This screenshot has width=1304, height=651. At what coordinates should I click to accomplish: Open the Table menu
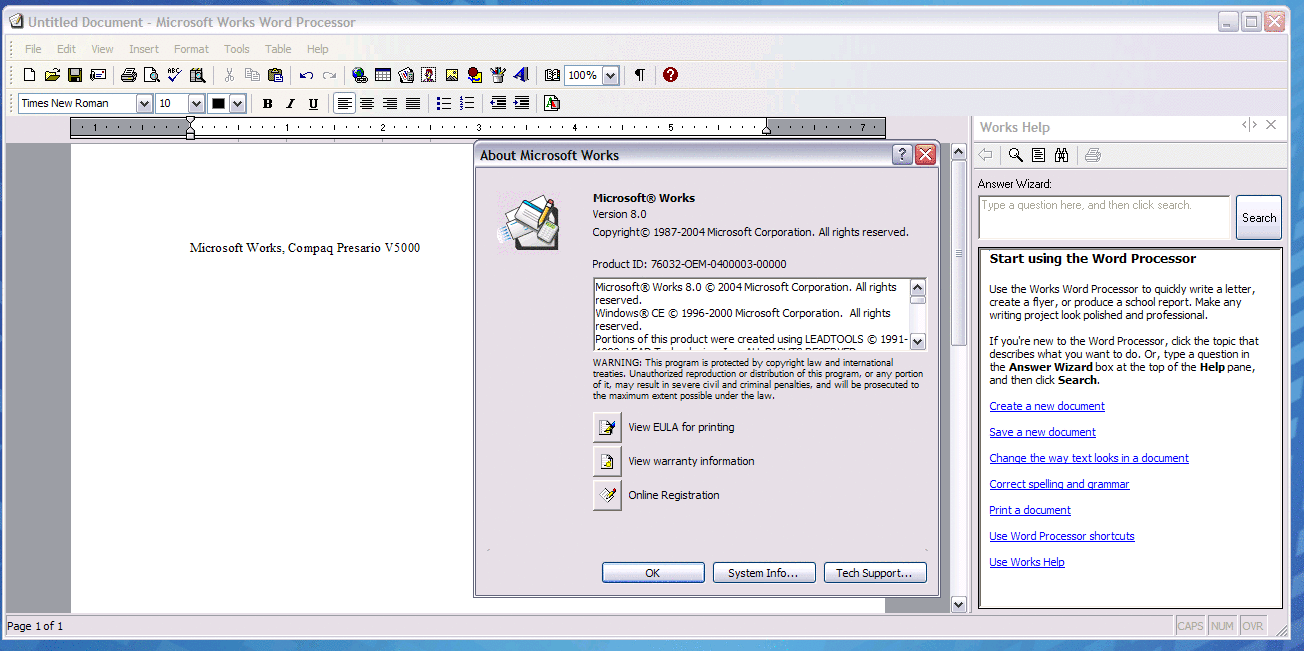click(x=278, y=49)
